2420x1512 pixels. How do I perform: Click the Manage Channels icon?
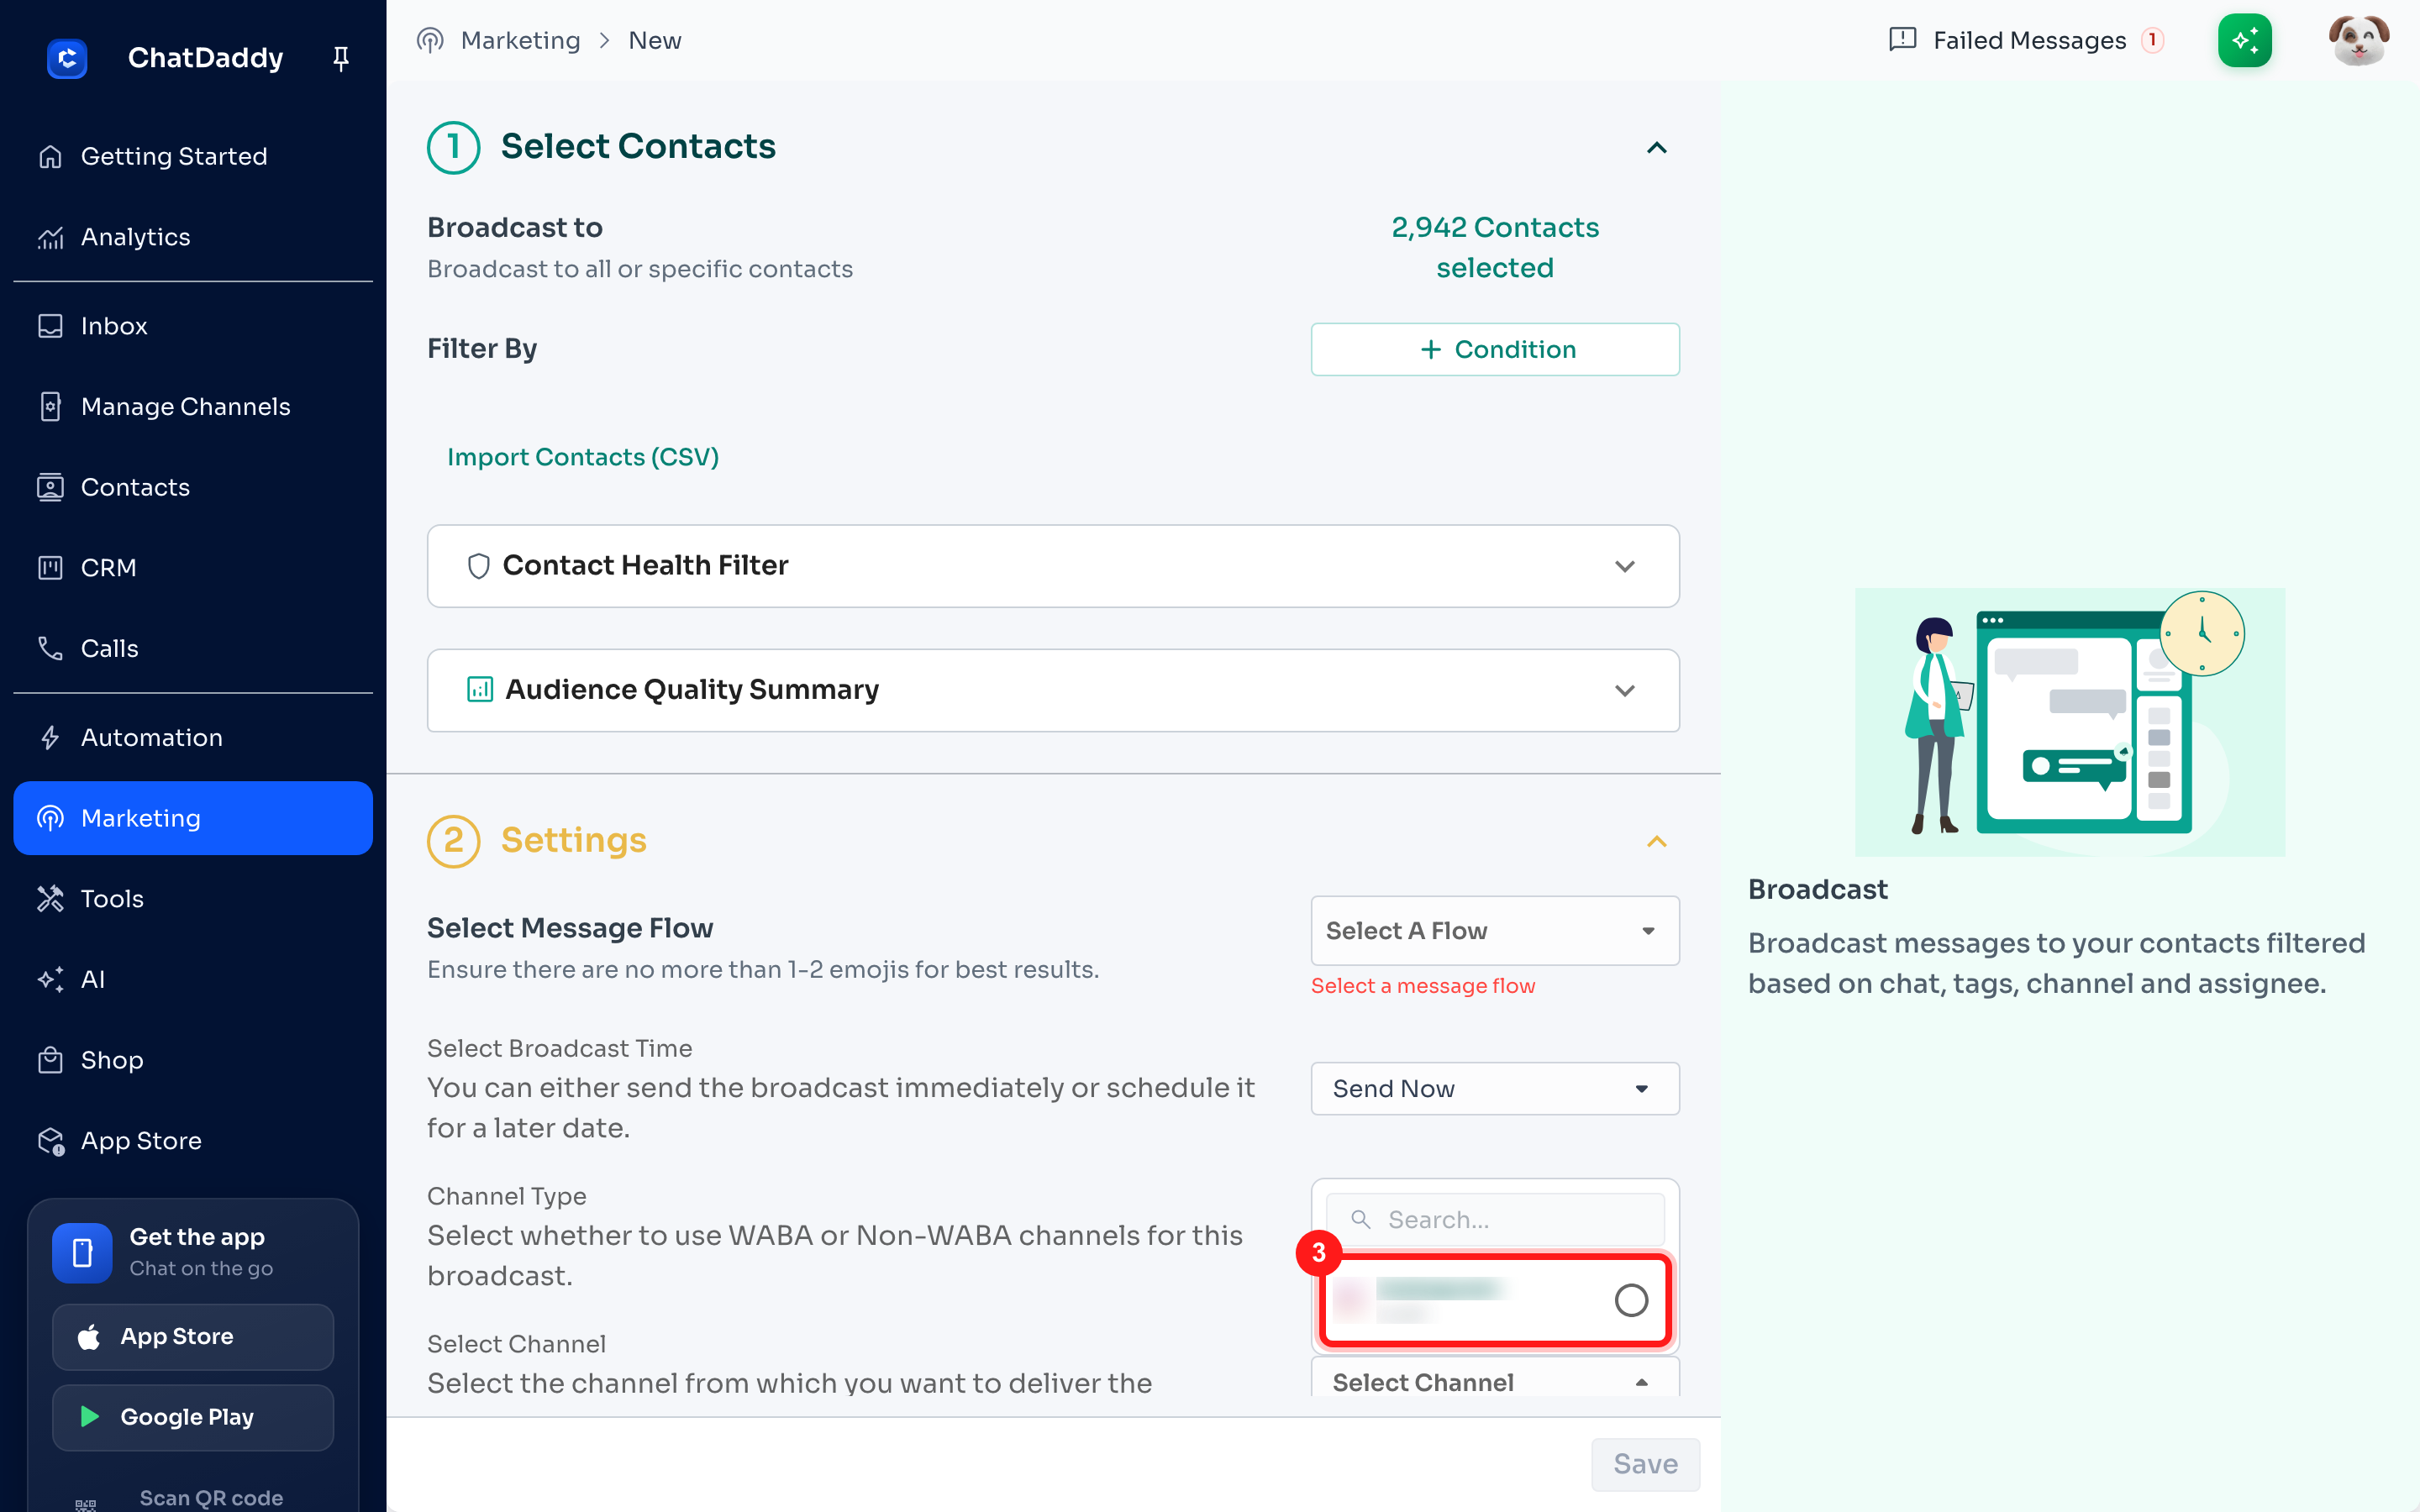[x=50, y=407]
